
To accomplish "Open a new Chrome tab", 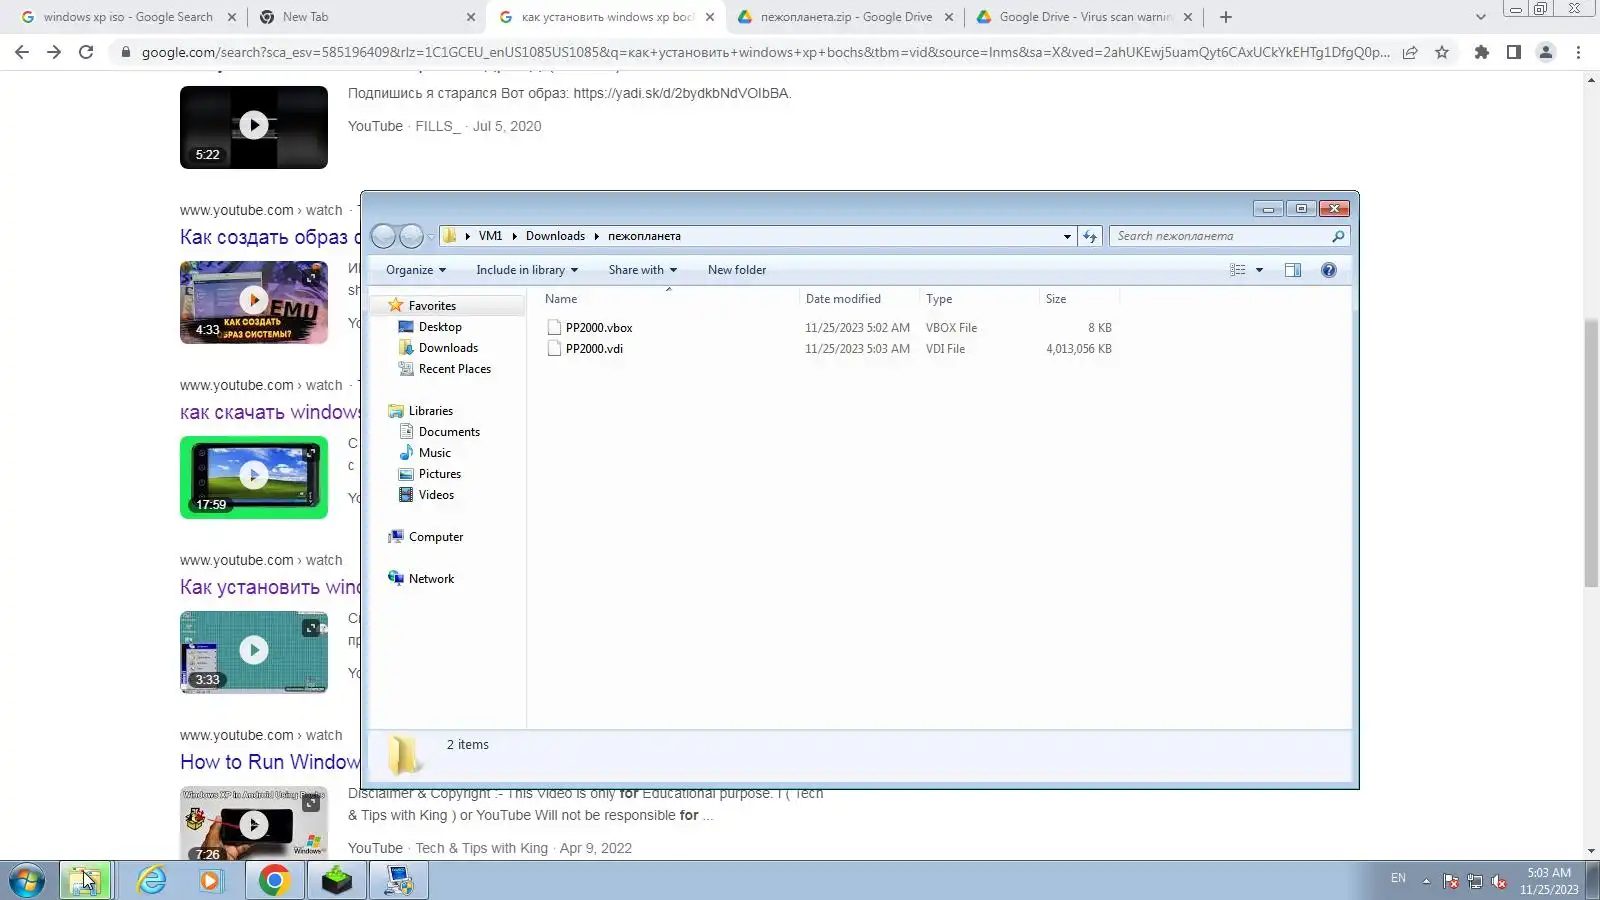I will click(x=1226, y=17).
